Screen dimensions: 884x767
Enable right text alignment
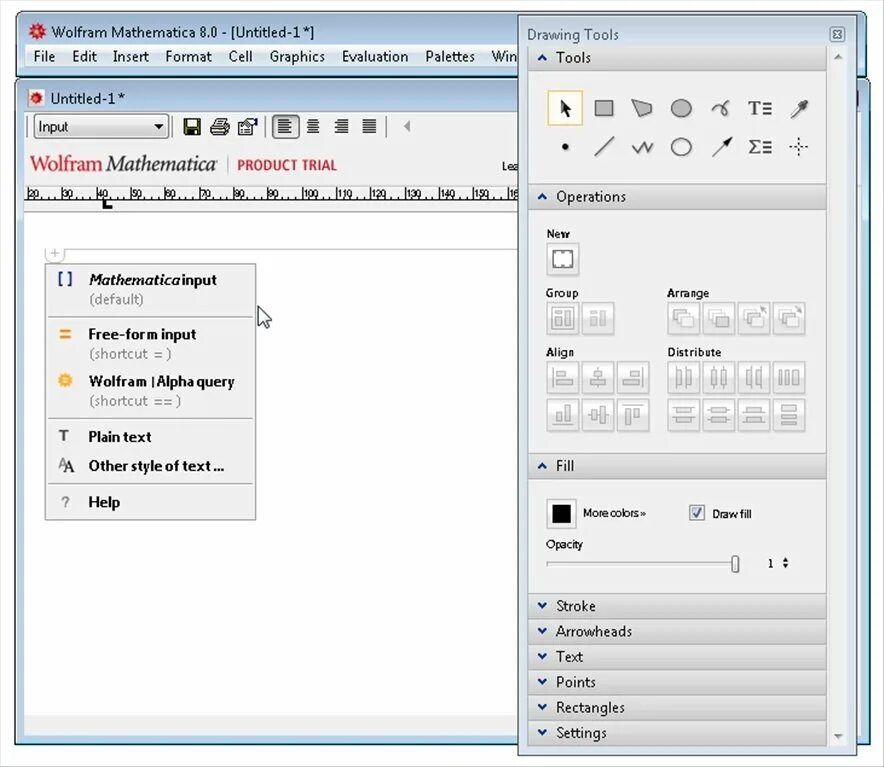coord(341,126)
